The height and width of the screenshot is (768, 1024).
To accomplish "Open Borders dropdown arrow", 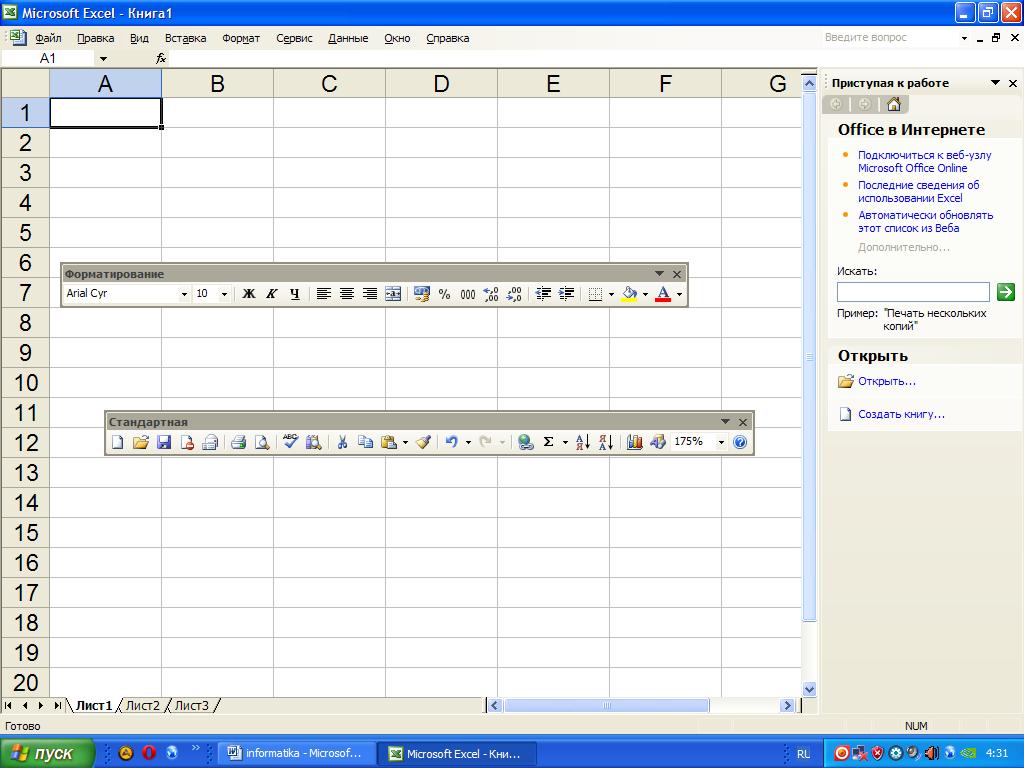I will (x=611, y=294).
